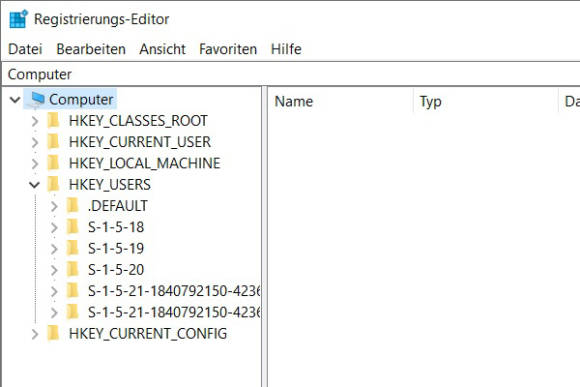Select the Computer label in tree

81,99
